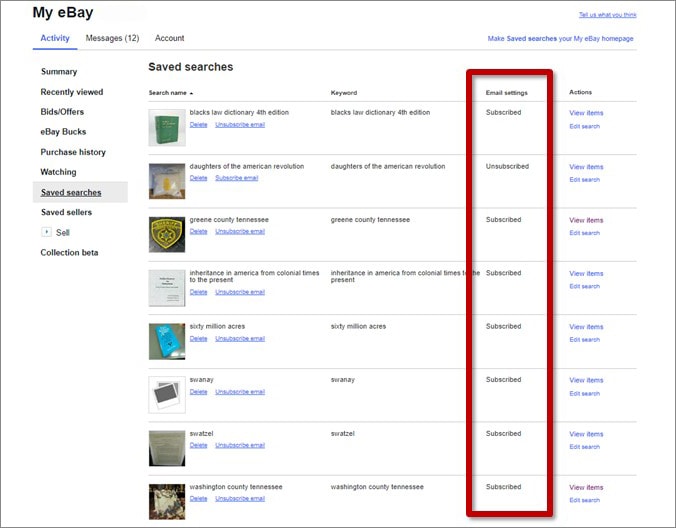Go to Summary in sidebar
Image resolution: width=676 pixels, height=528 pixels.
coord(59,72)
